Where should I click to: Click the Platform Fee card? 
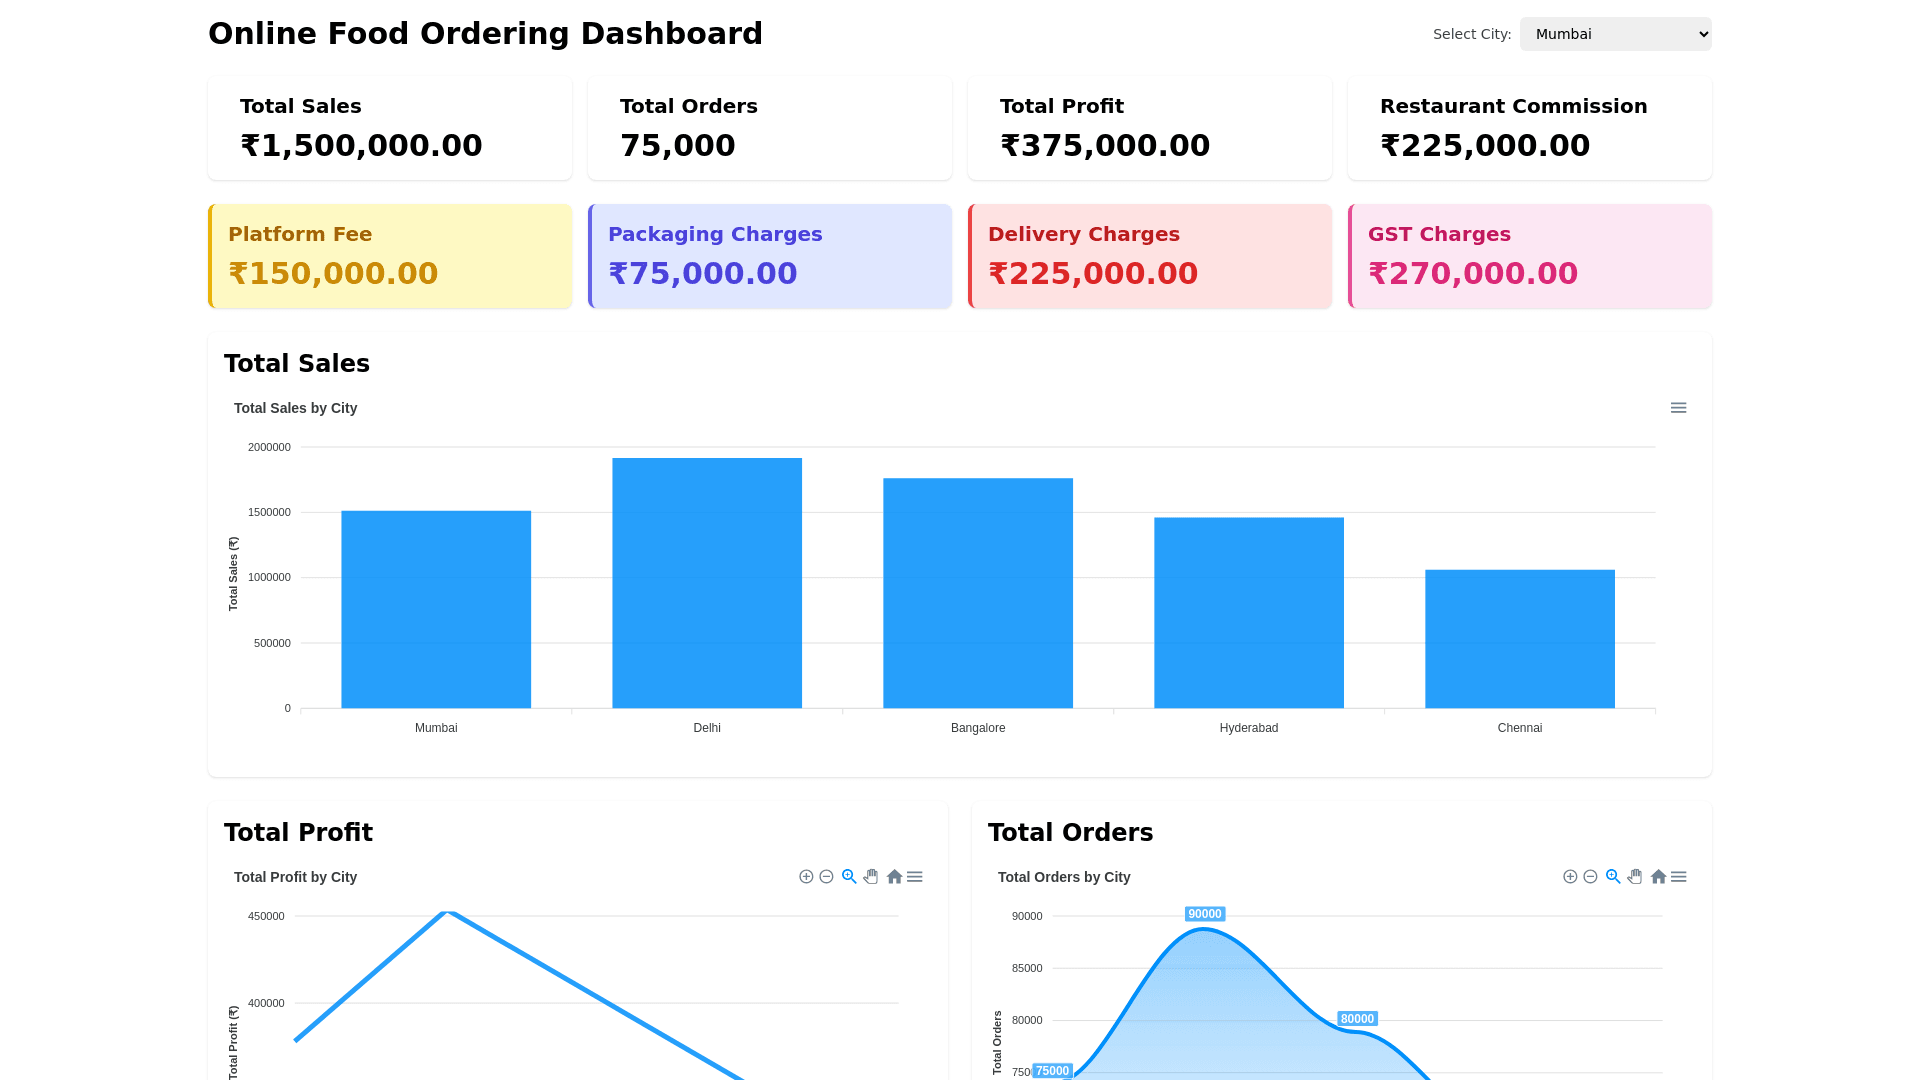pos(390,256)
